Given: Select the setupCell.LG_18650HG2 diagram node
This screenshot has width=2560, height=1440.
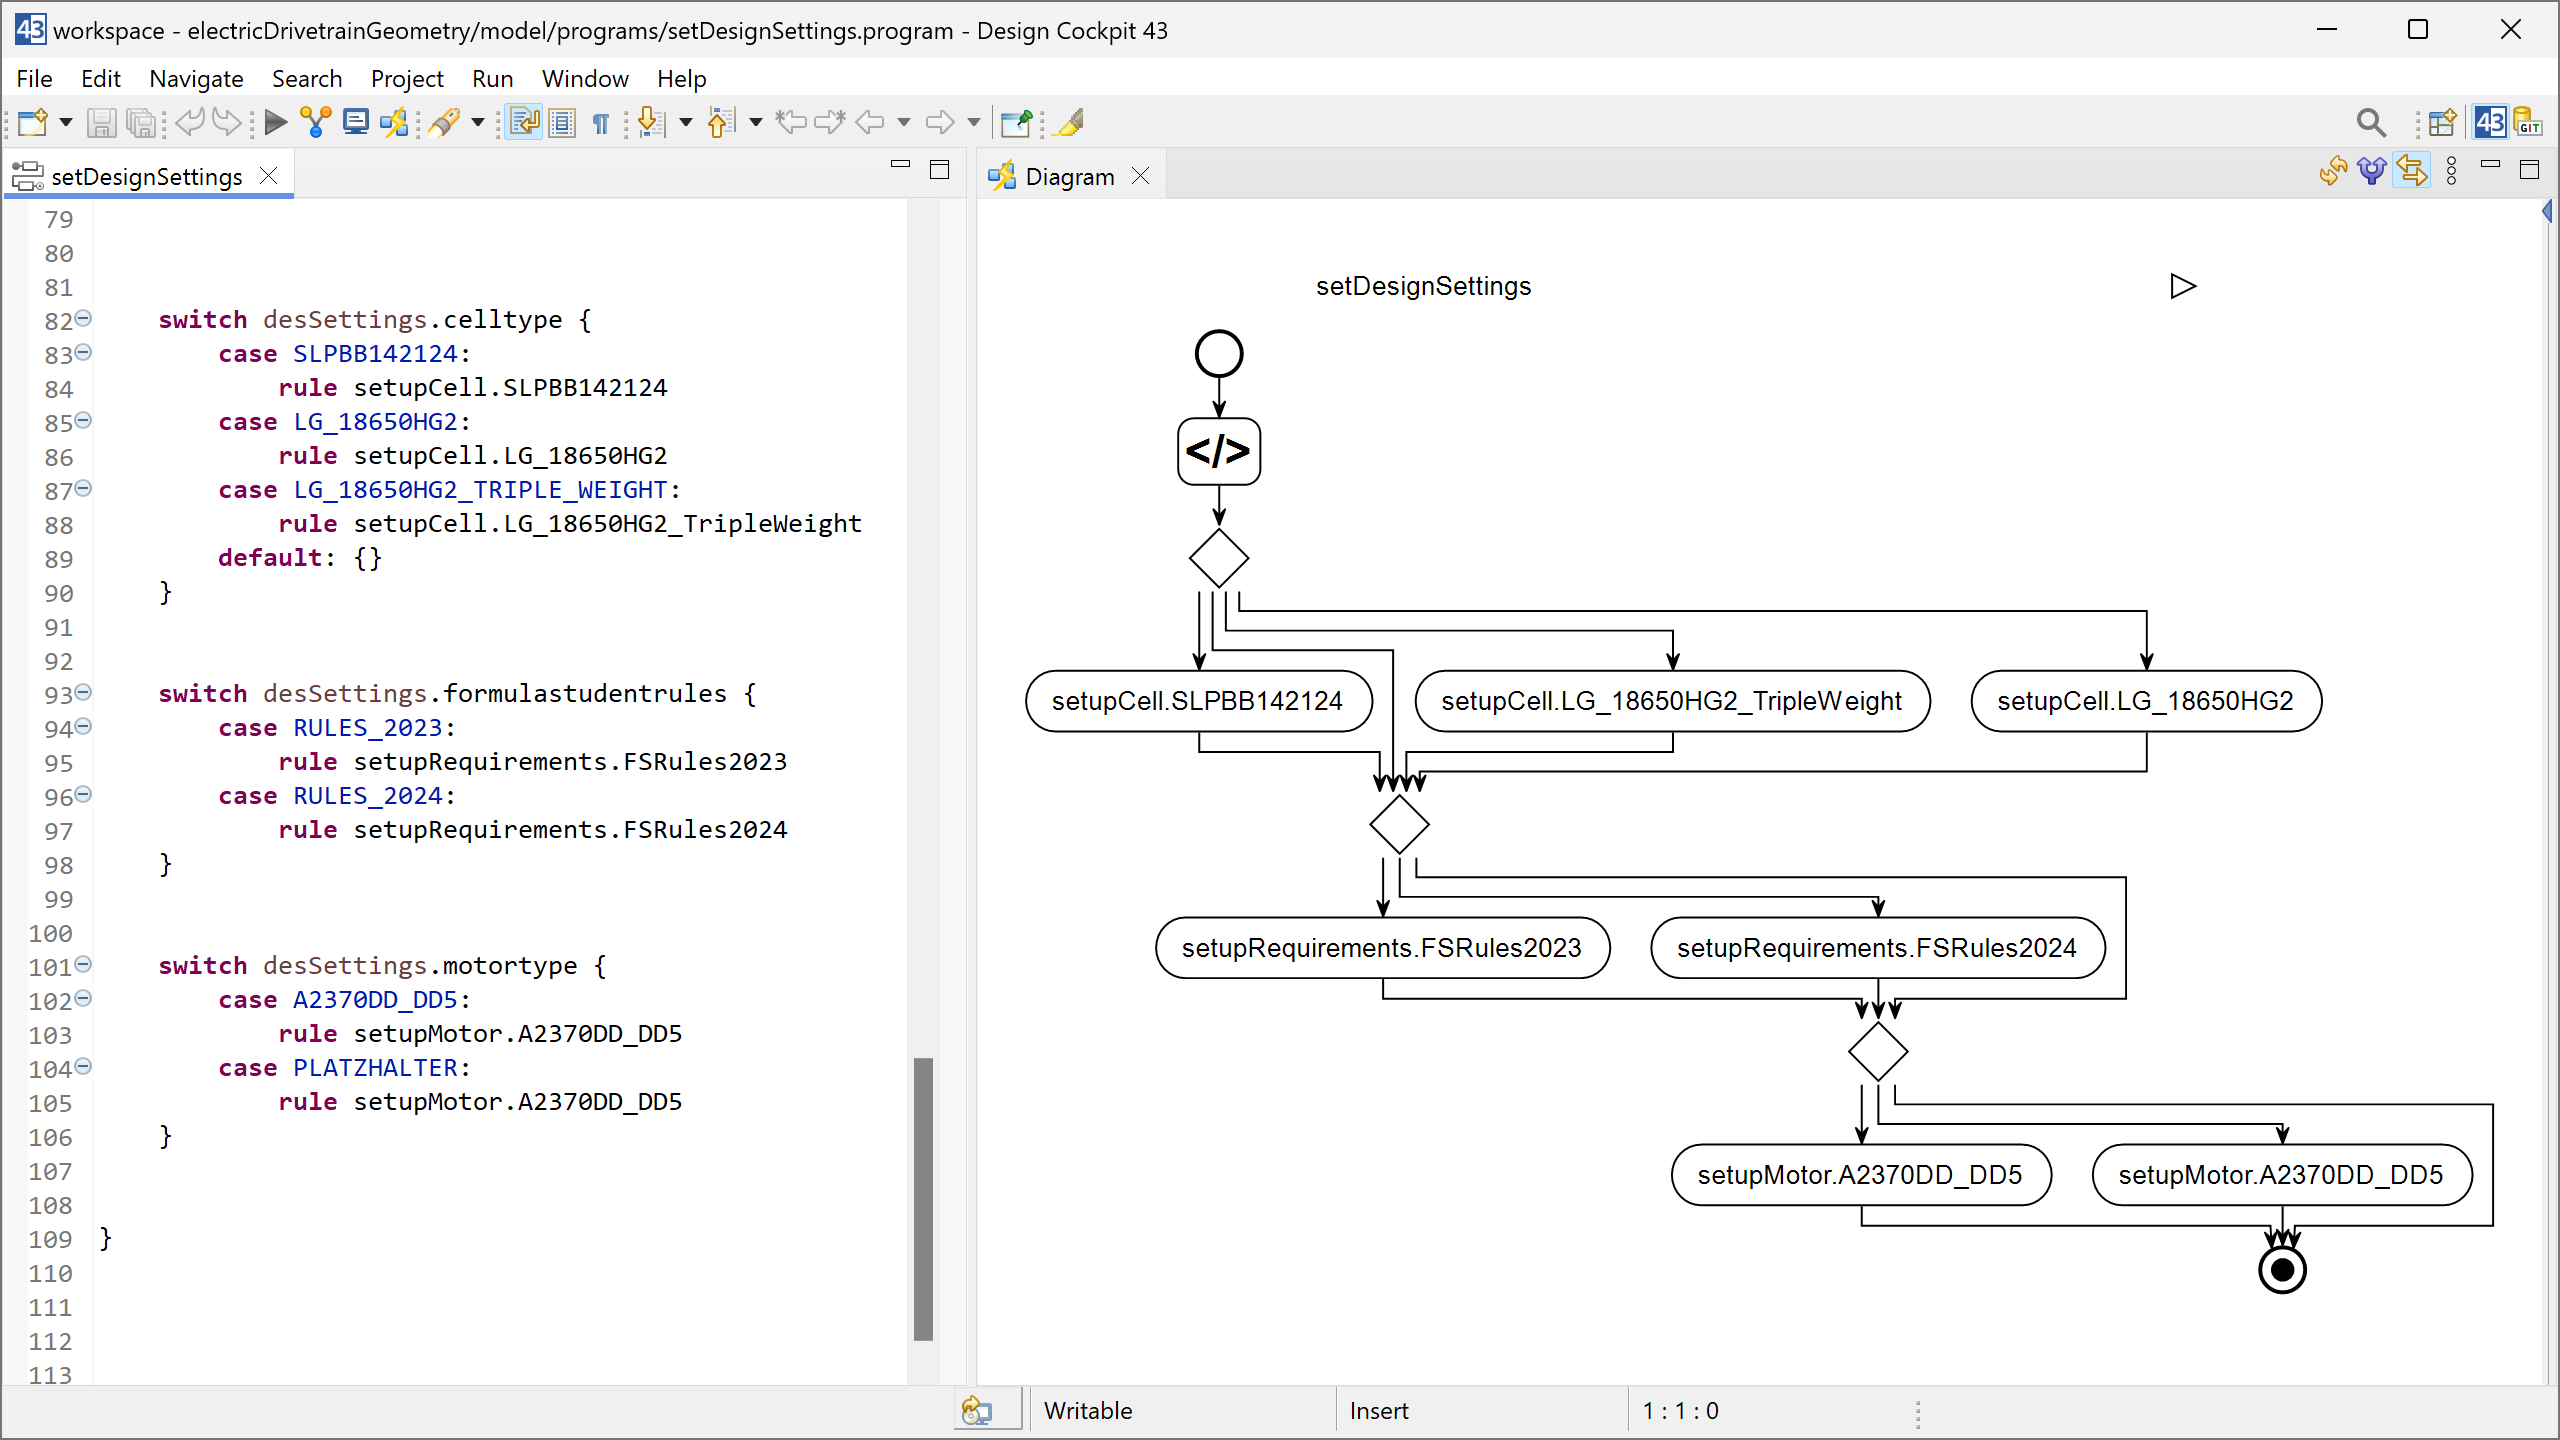Looking at the screenshot, I should coord(2146,701).
